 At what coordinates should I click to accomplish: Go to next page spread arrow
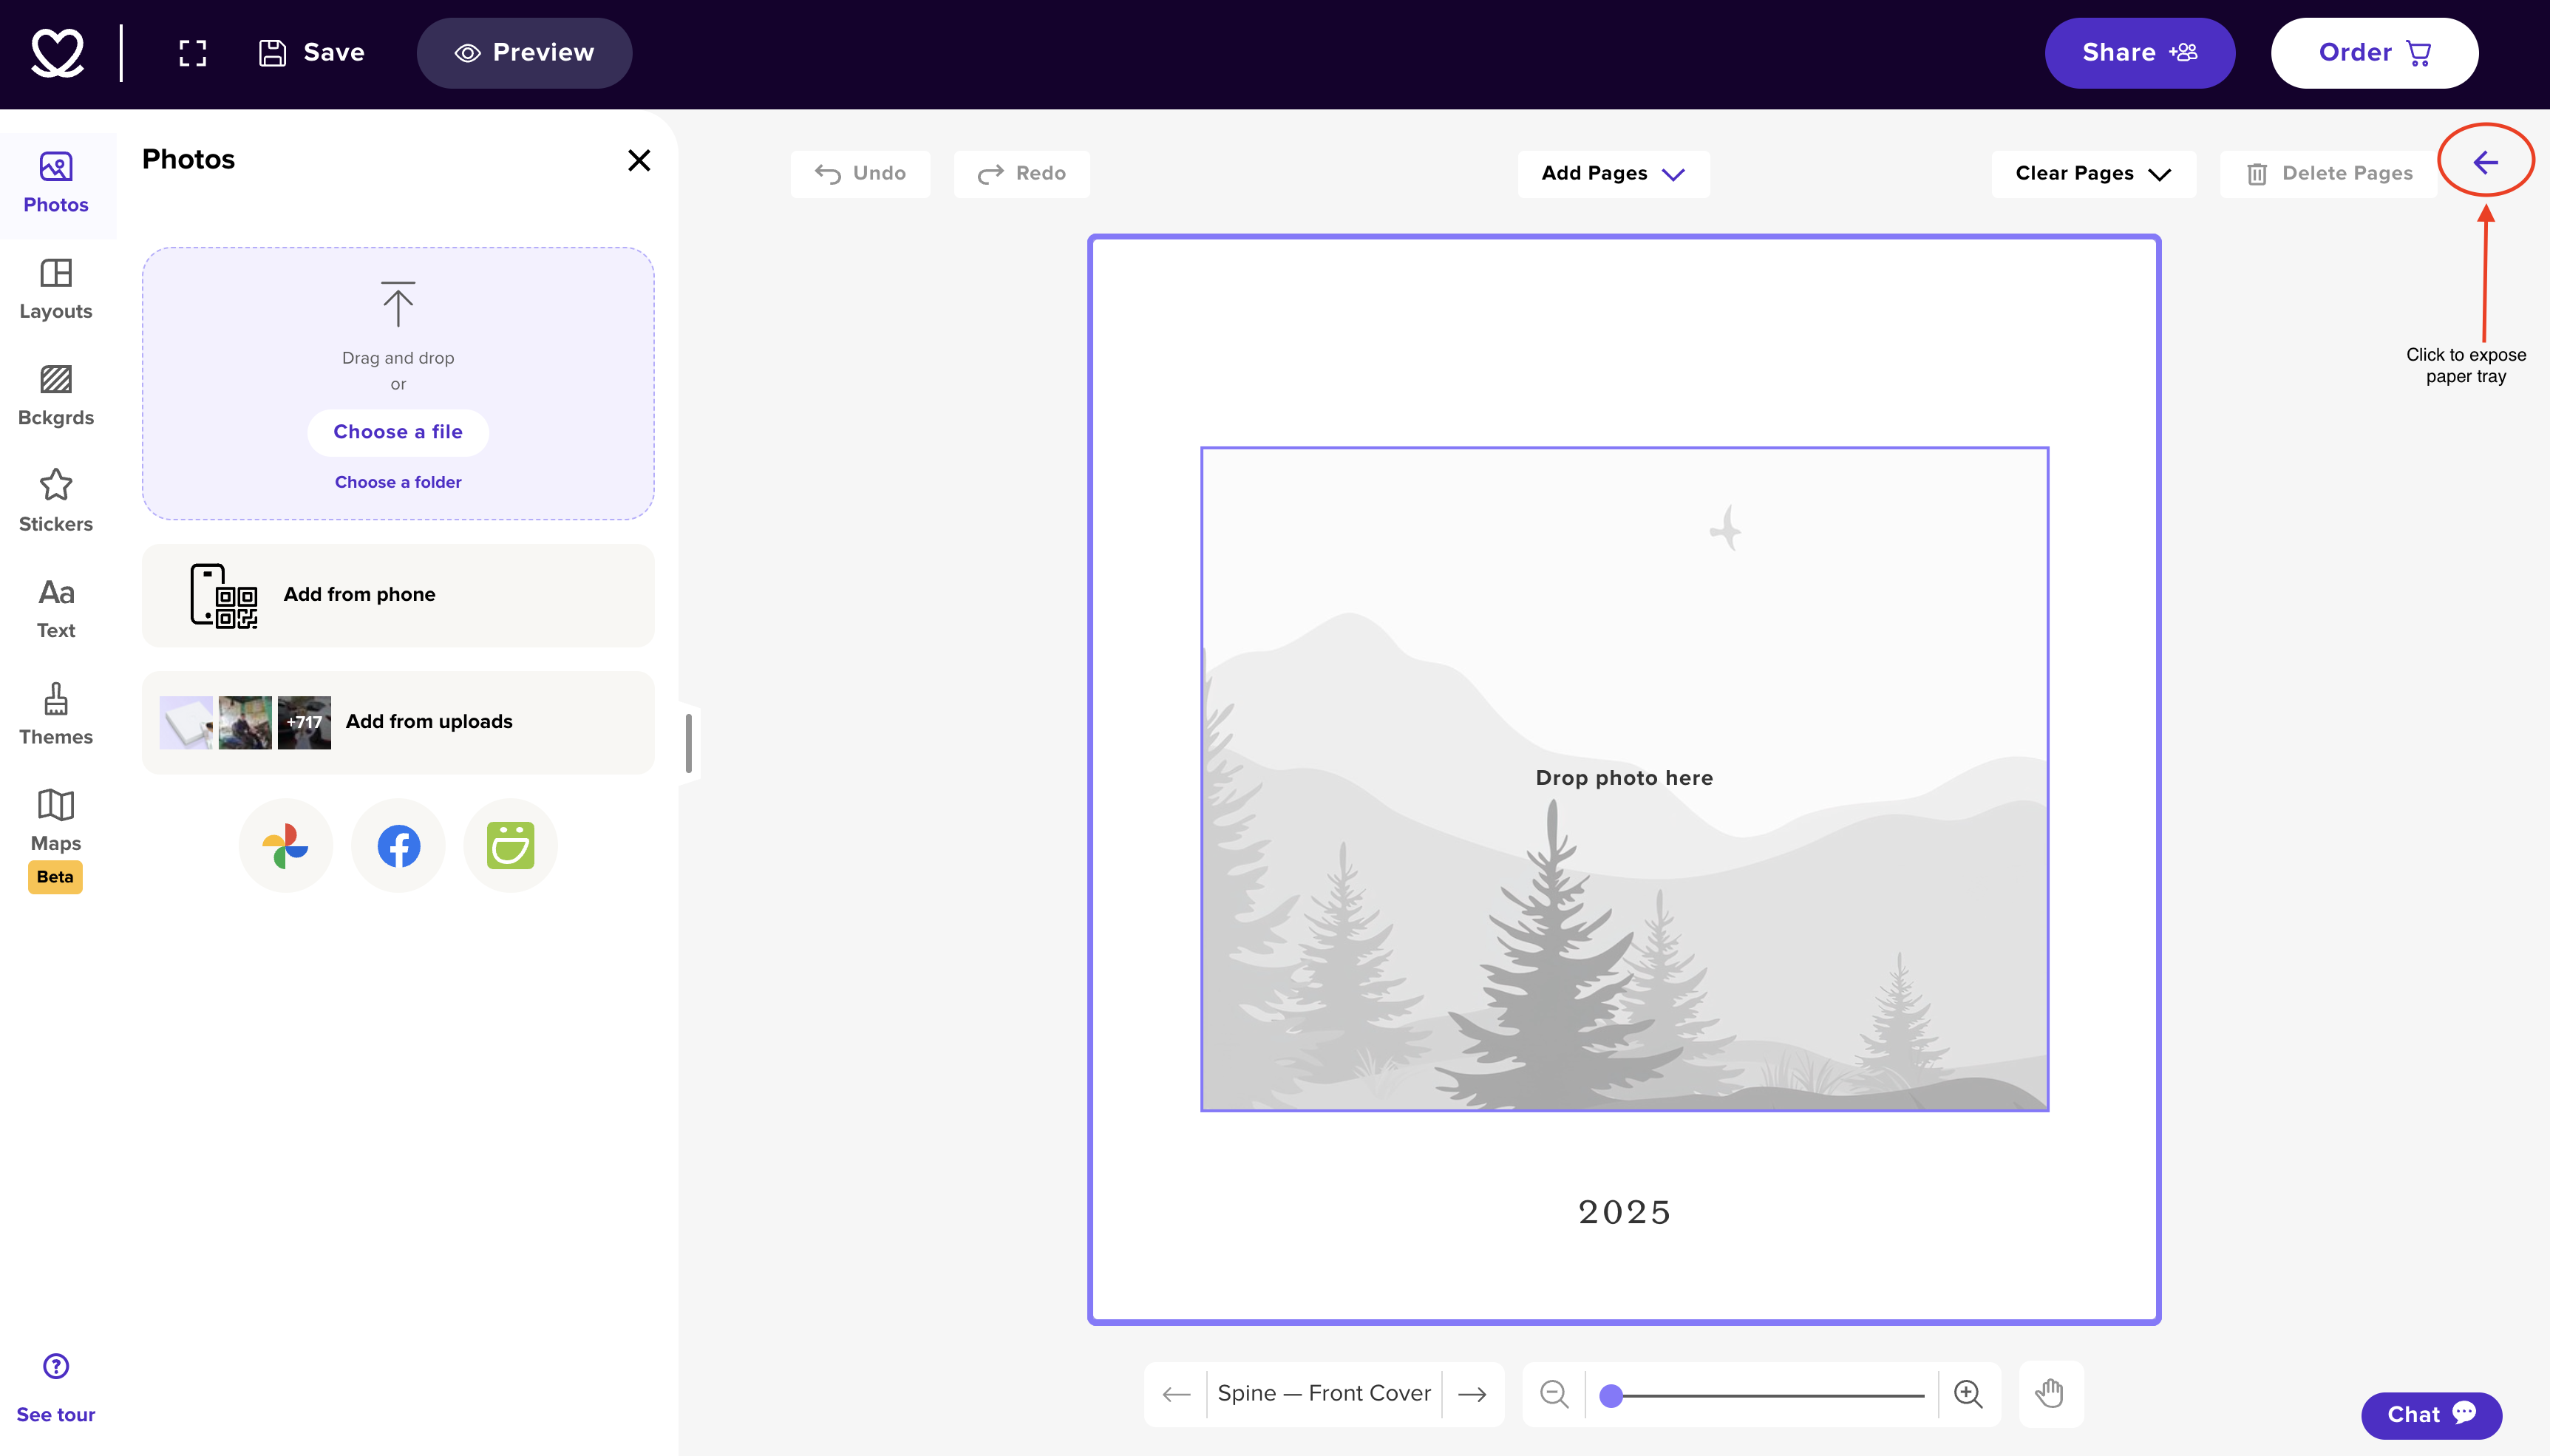tap(1472, 1394)
